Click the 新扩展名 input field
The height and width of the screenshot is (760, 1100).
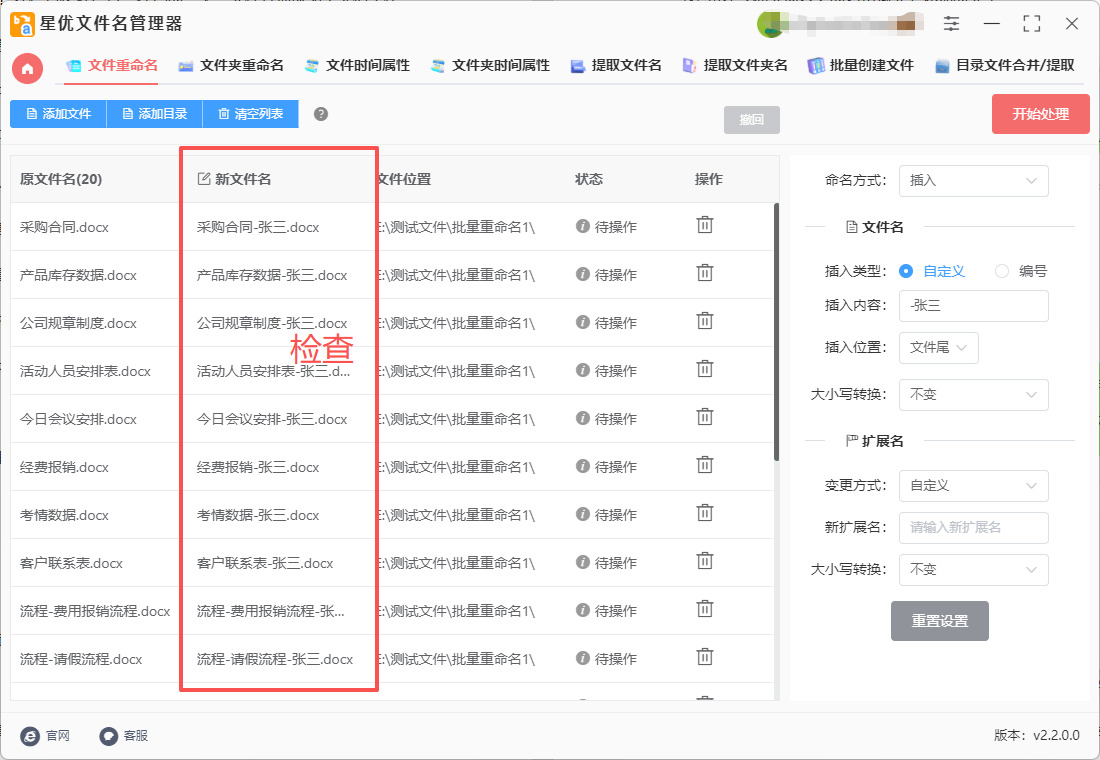tap(973, 527)
